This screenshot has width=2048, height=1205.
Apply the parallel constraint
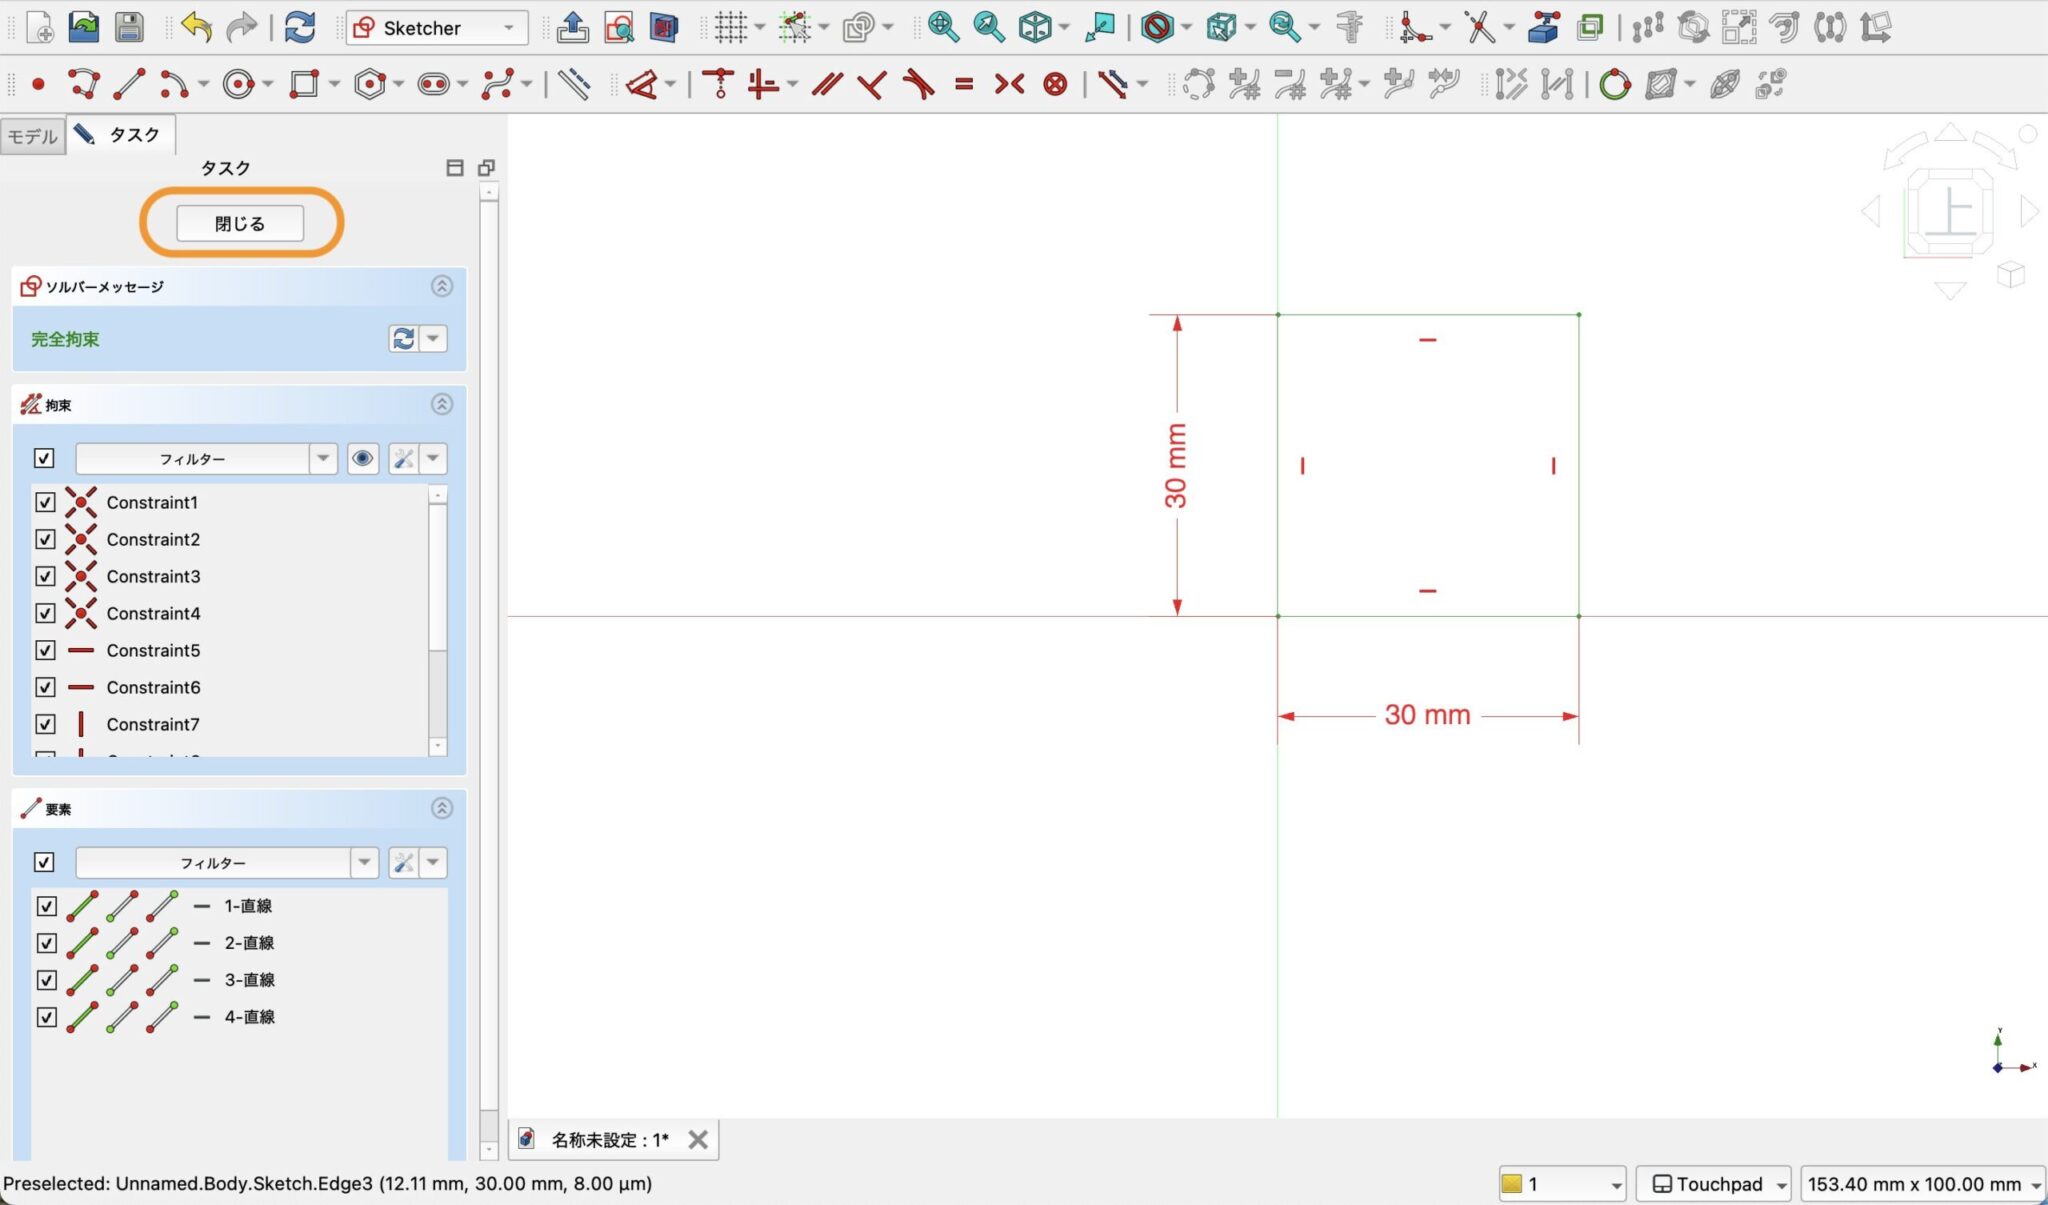(826, 84)
